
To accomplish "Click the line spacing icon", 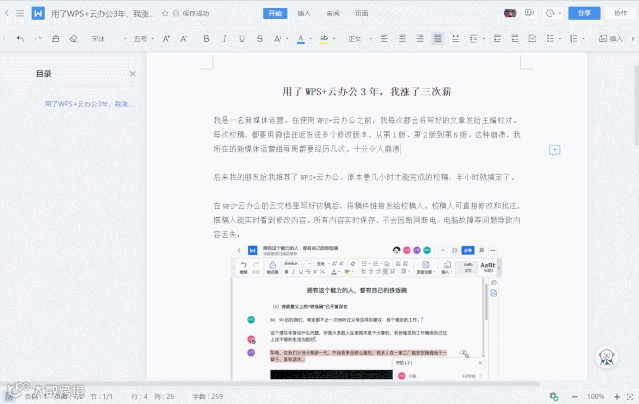I will (x=474, y=39).
